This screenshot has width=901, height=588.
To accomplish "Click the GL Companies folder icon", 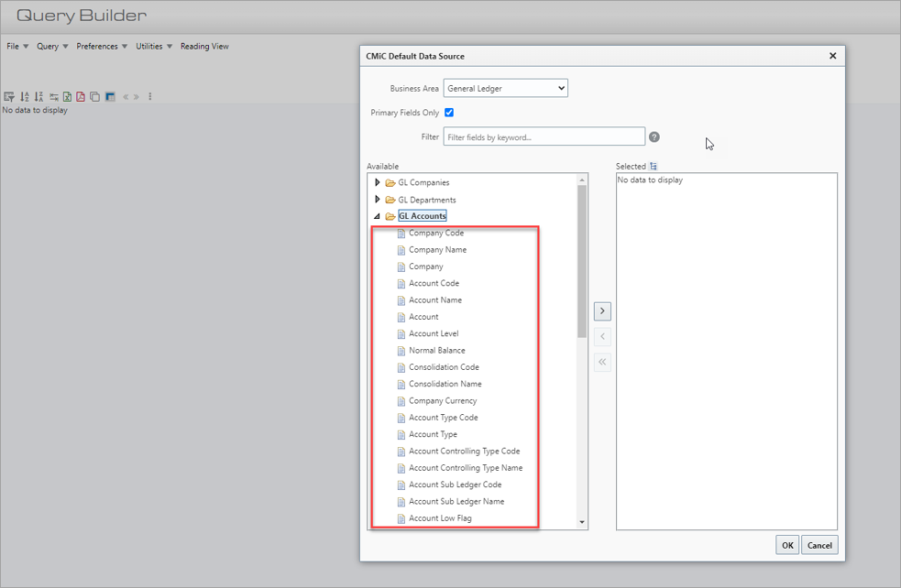I will (x=390, y=183).
